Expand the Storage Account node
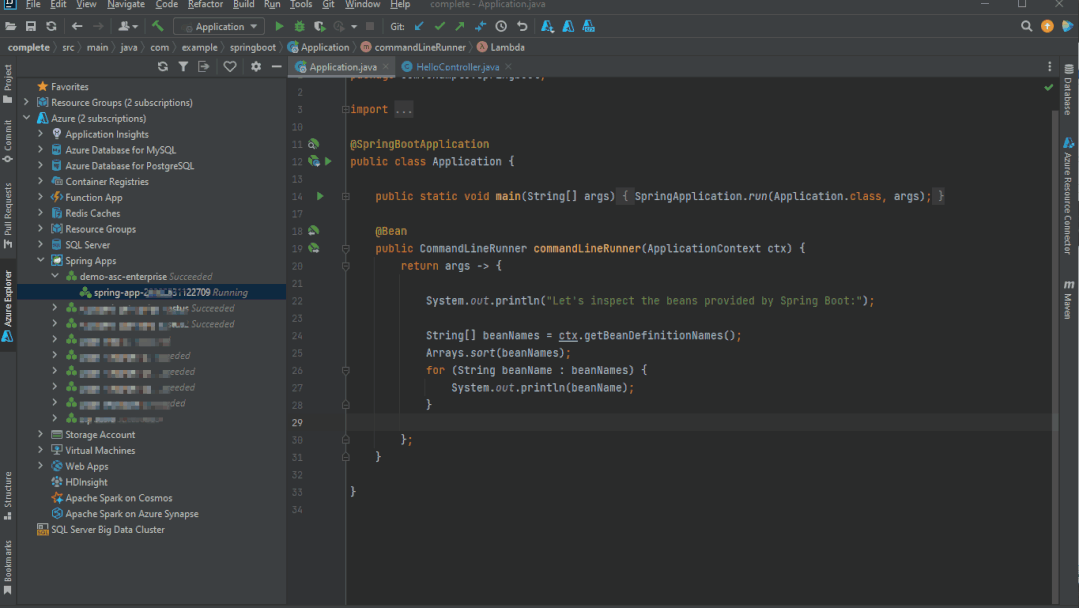Image resolution: width=1079 pixels, height=608 pixels. pos(41,434)
